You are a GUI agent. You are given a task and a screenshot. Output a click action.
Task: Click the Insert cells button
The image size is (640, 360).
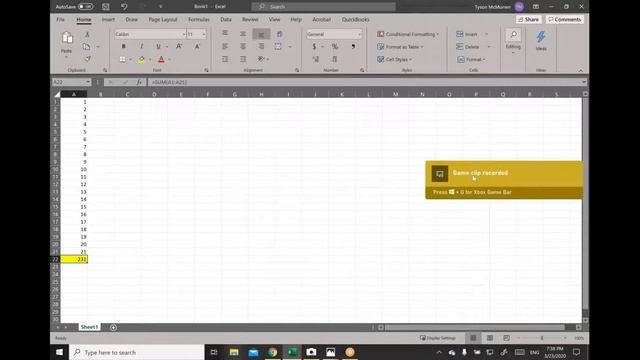coord(467,34)
